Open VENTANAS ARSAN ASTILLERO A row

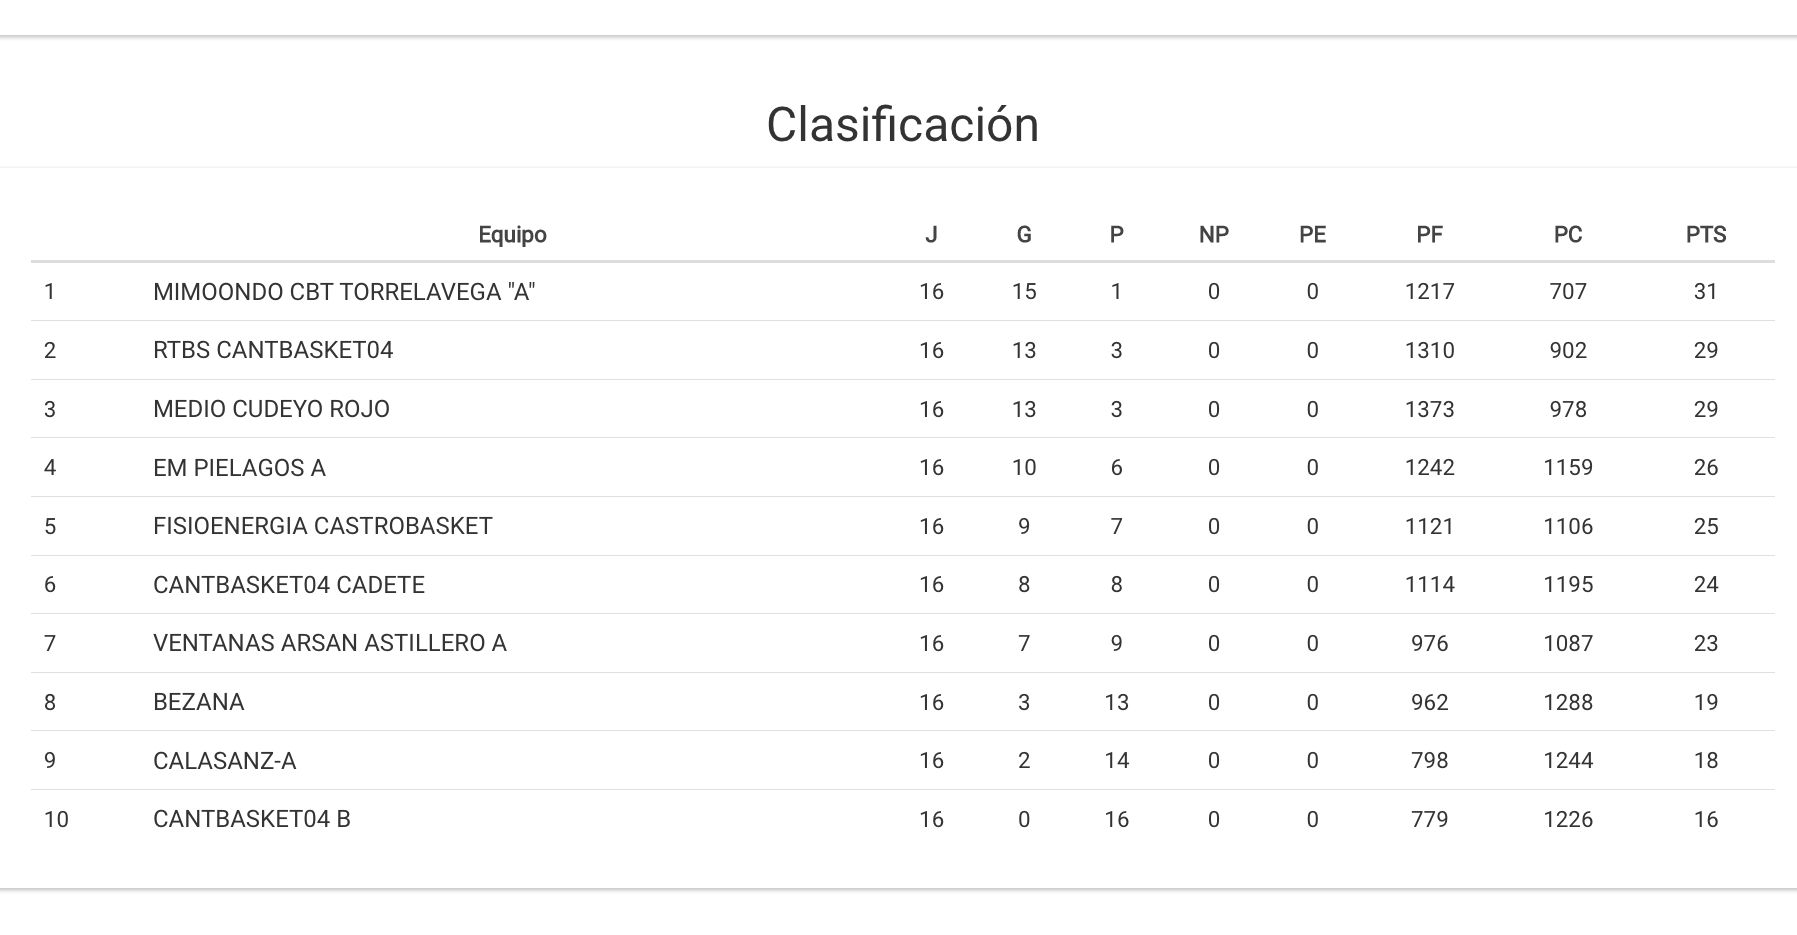(x=329, y=643)
